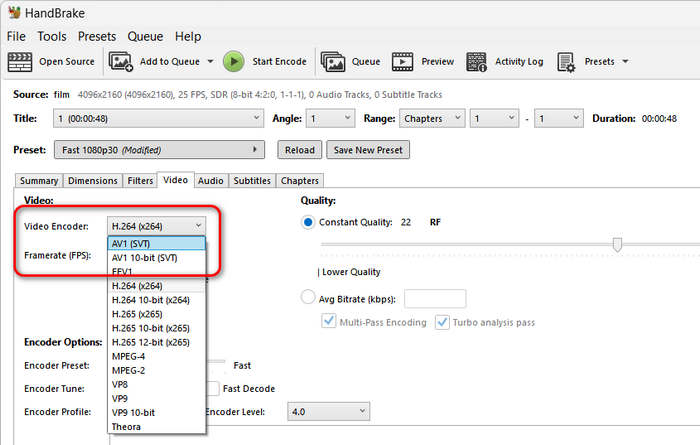Choose VP9 encoder option
The image size is (700, 445).
pyautogui.click(x=156, y=399)
